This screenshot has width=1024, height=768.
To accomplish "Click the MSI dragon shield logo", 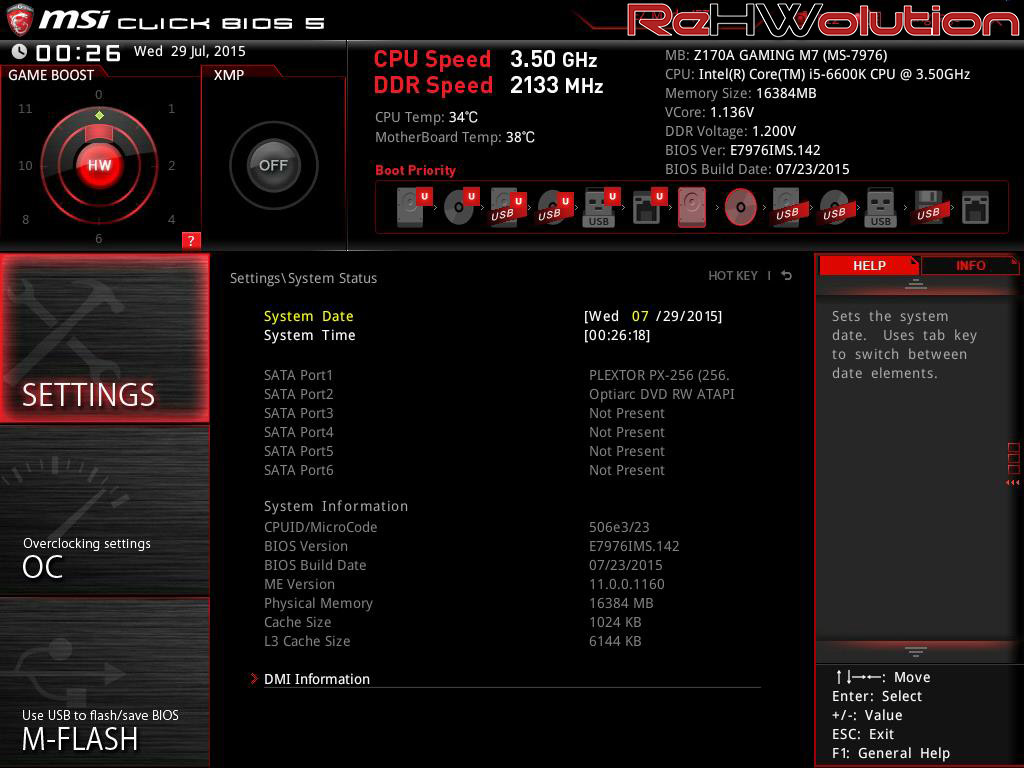I will click(20, 19).
